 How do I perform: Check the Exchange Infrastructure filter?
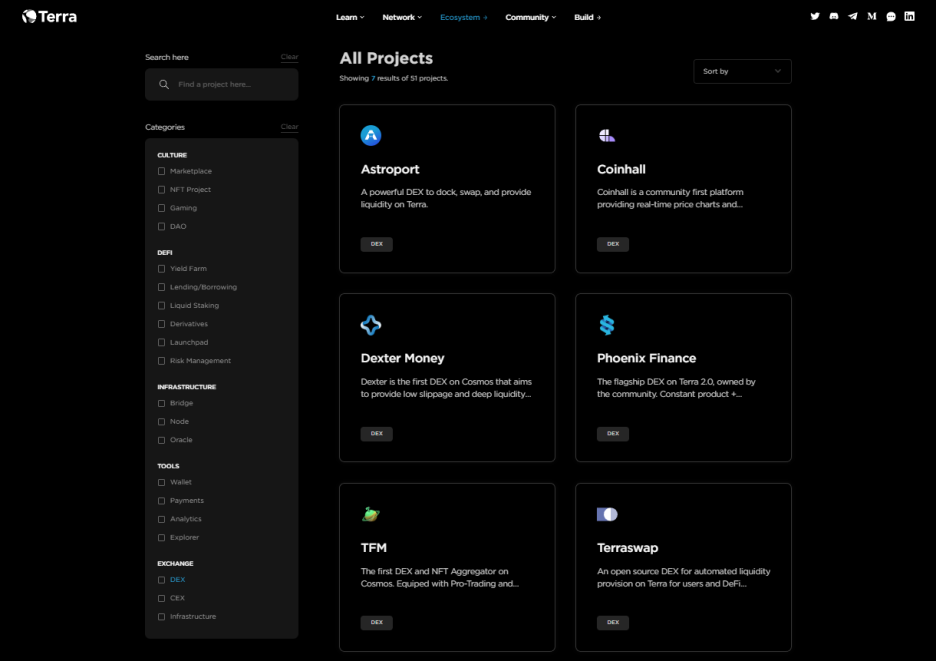click(161, 617)
